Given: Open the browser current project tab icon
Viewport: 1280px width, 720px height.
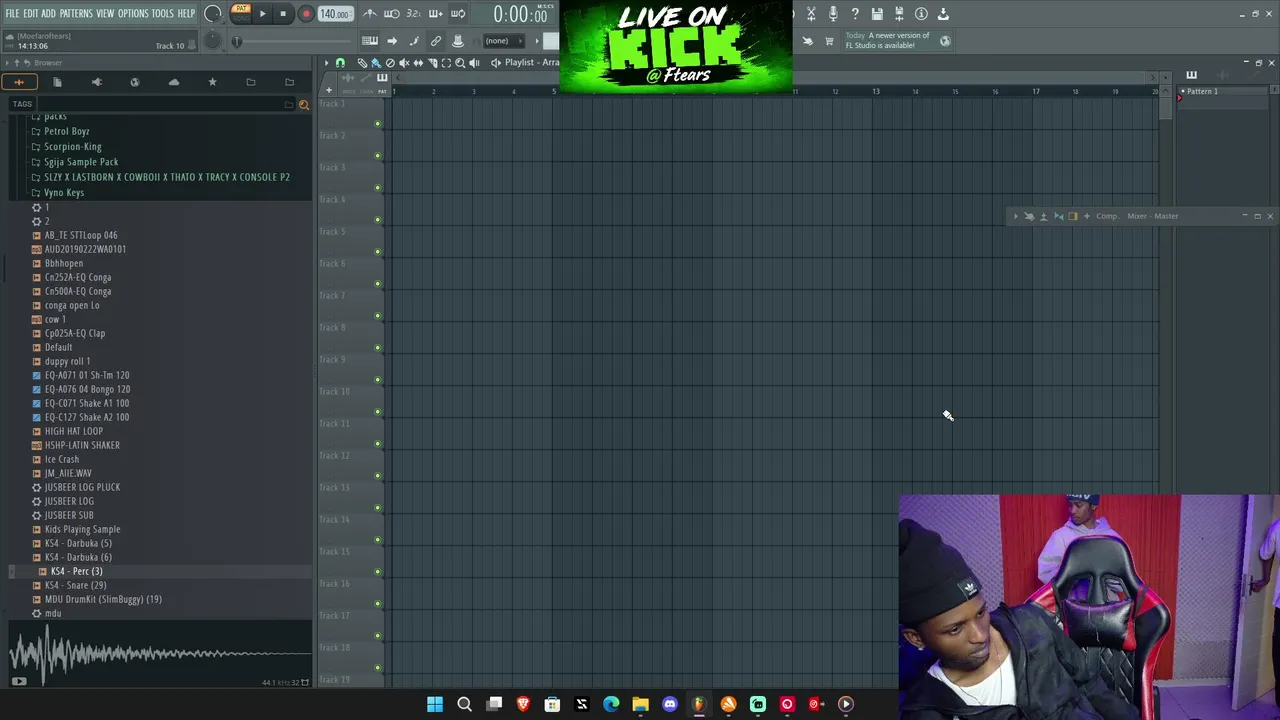Looking at the screenshot, I should coord(57,82).
